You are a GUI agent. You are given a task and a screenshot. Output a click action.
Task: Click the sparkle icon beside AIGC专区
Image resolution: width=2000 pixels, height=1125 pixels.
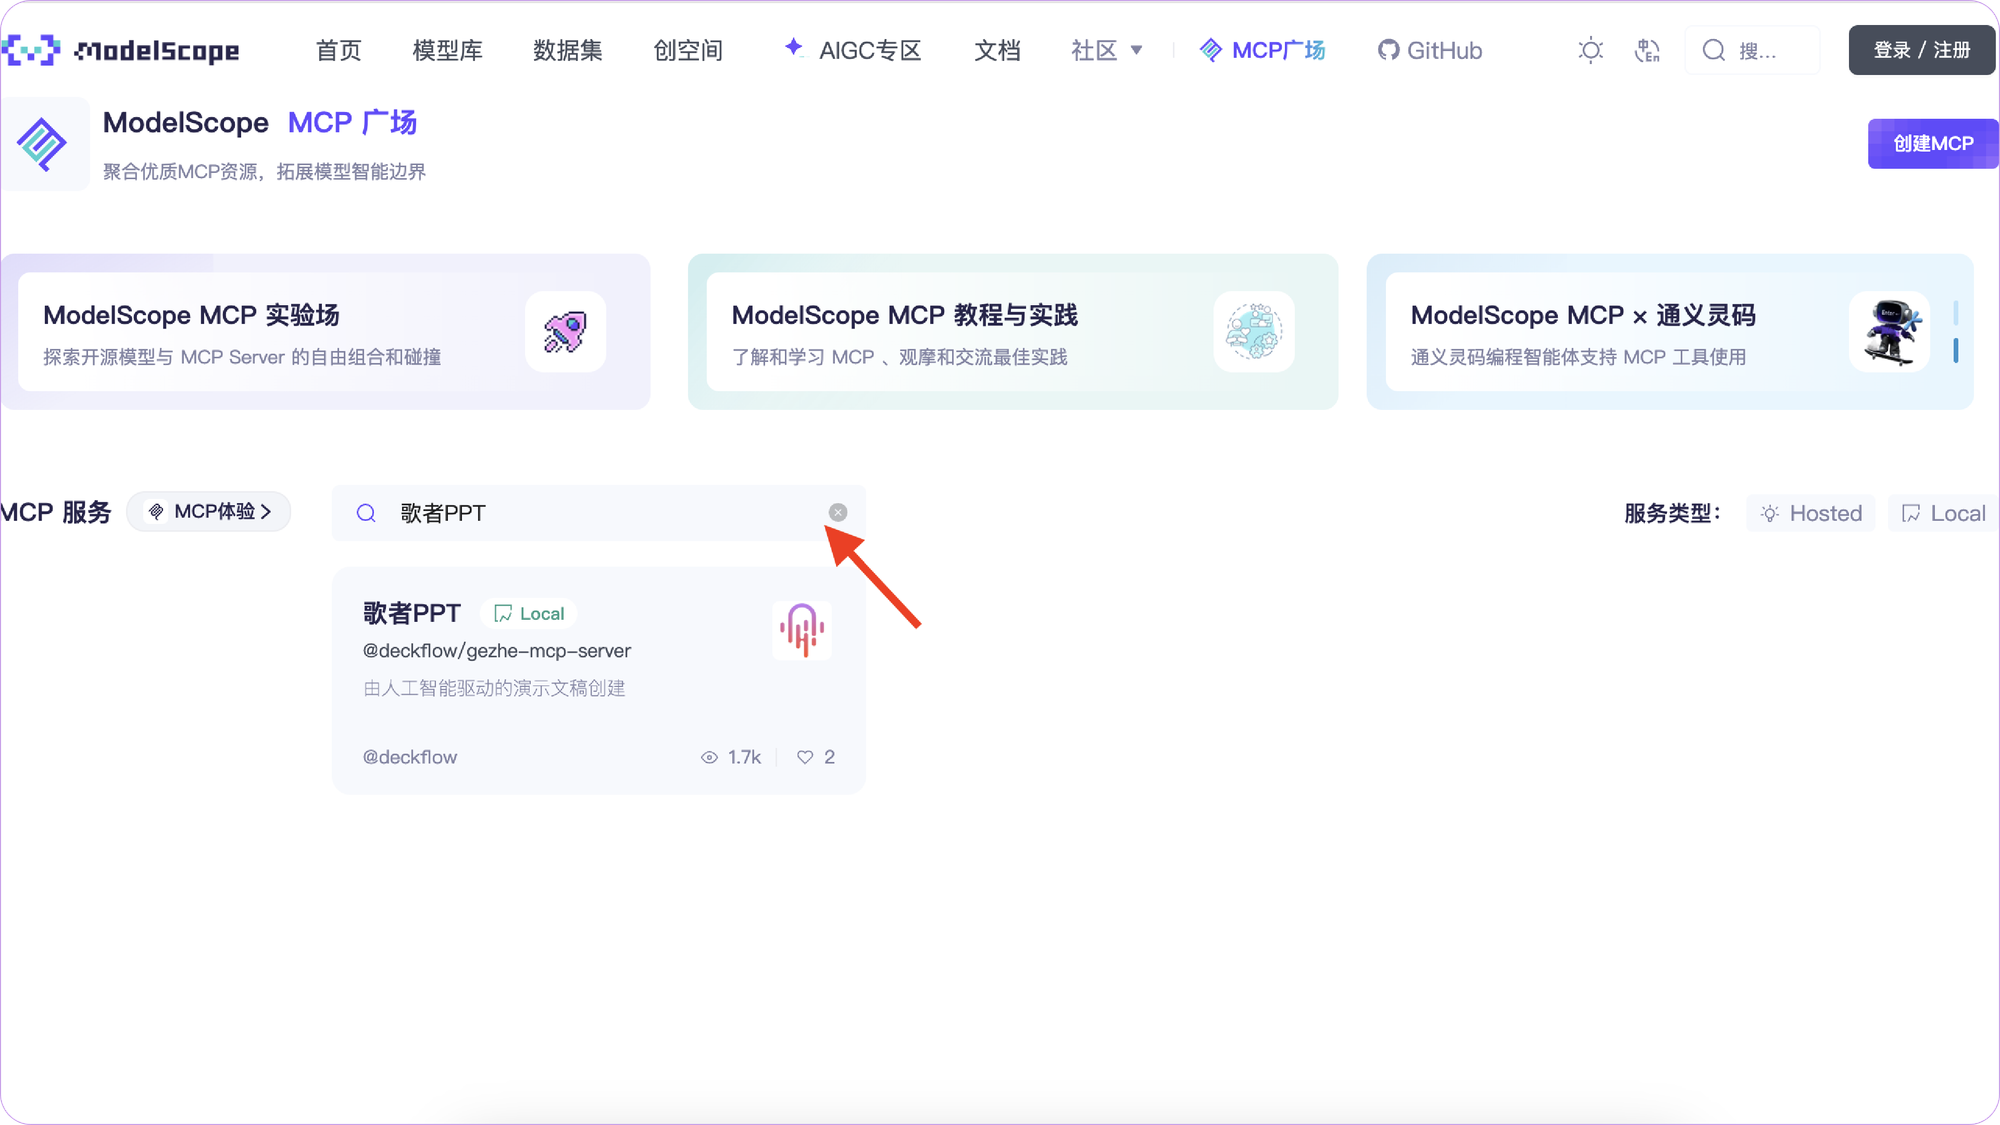point(794,47)
